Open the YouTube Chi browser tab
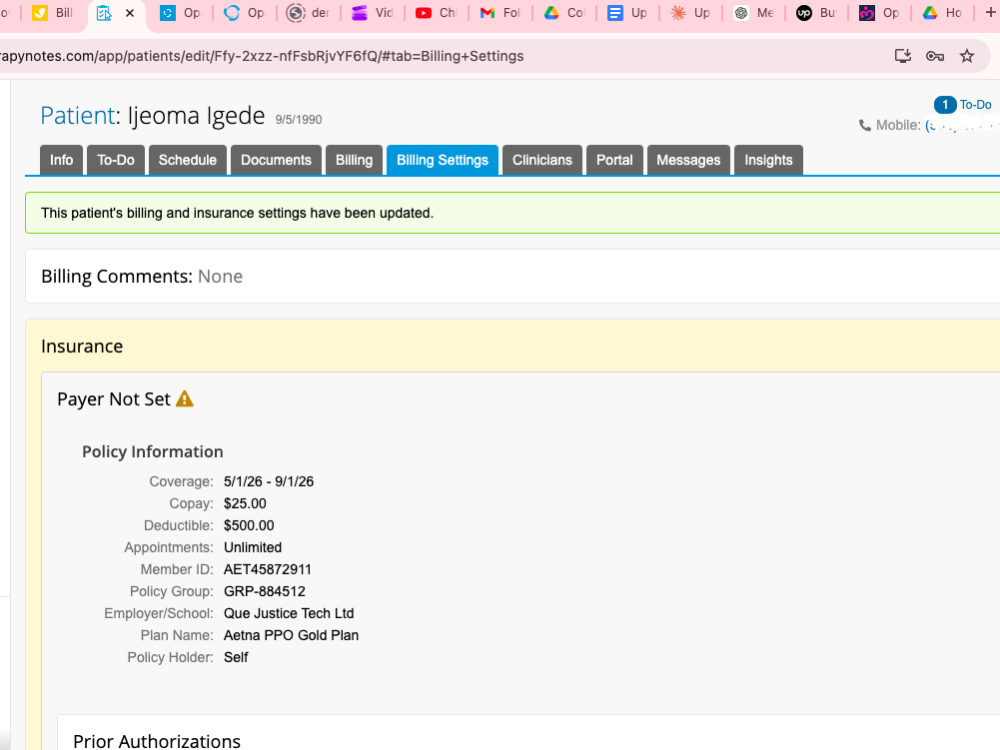1000x750 pixels. point(436,13)
